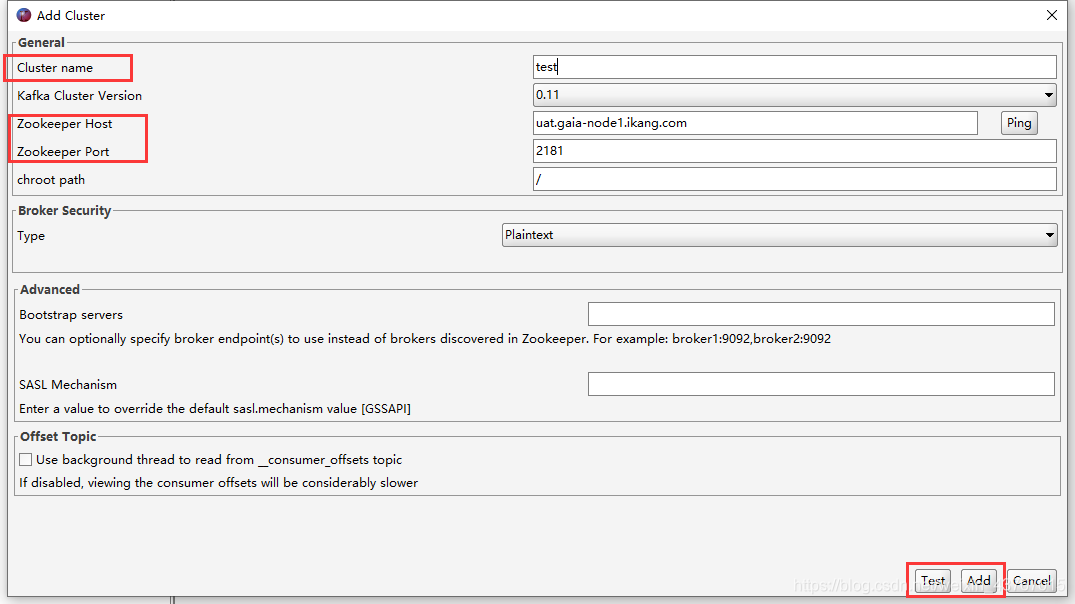Click the Kafka Tool app icon in title bar

pyautogui.click(x=24, y=15)
